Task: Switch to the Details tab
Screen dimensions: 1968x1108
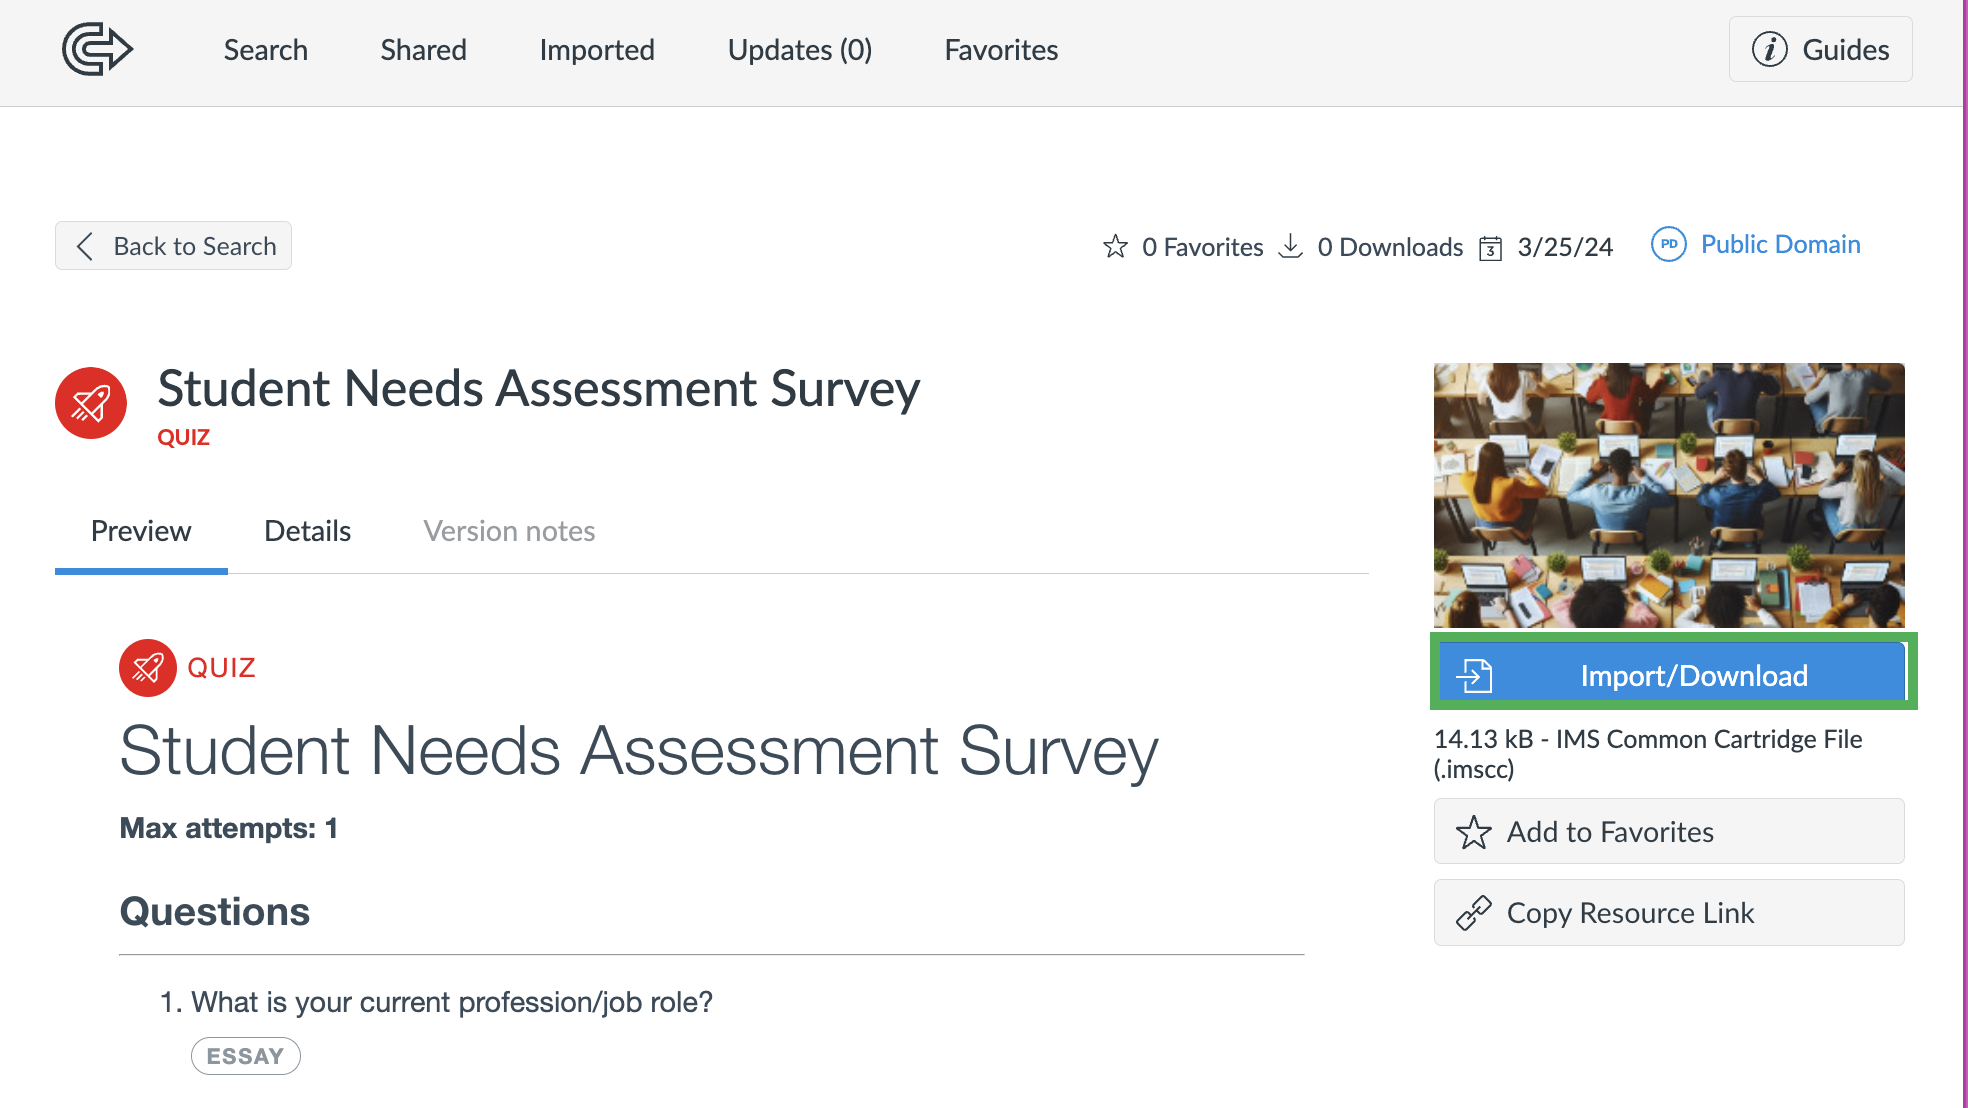Action: coord(307,531)
